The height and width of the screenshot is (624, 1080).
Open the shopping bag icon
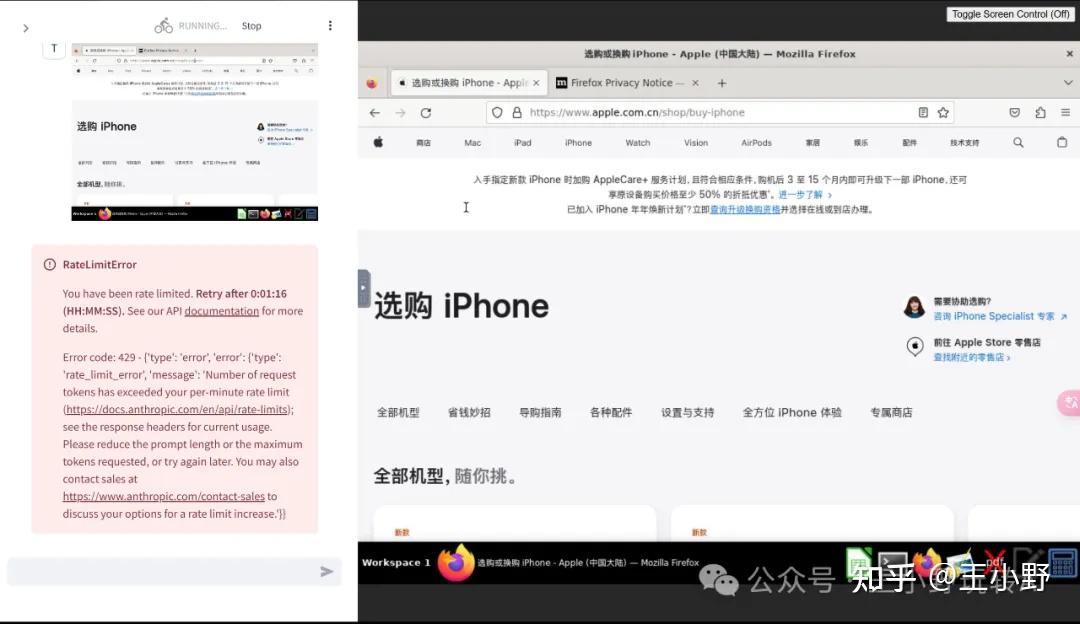(1062, 143)
